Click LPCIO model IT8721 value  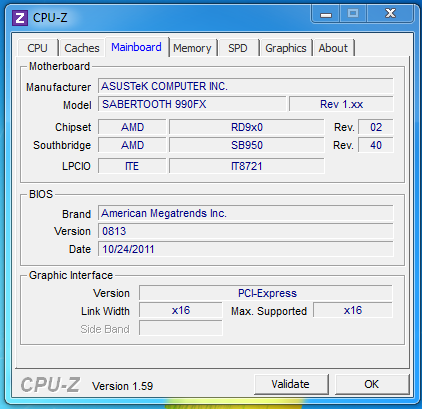247,166
